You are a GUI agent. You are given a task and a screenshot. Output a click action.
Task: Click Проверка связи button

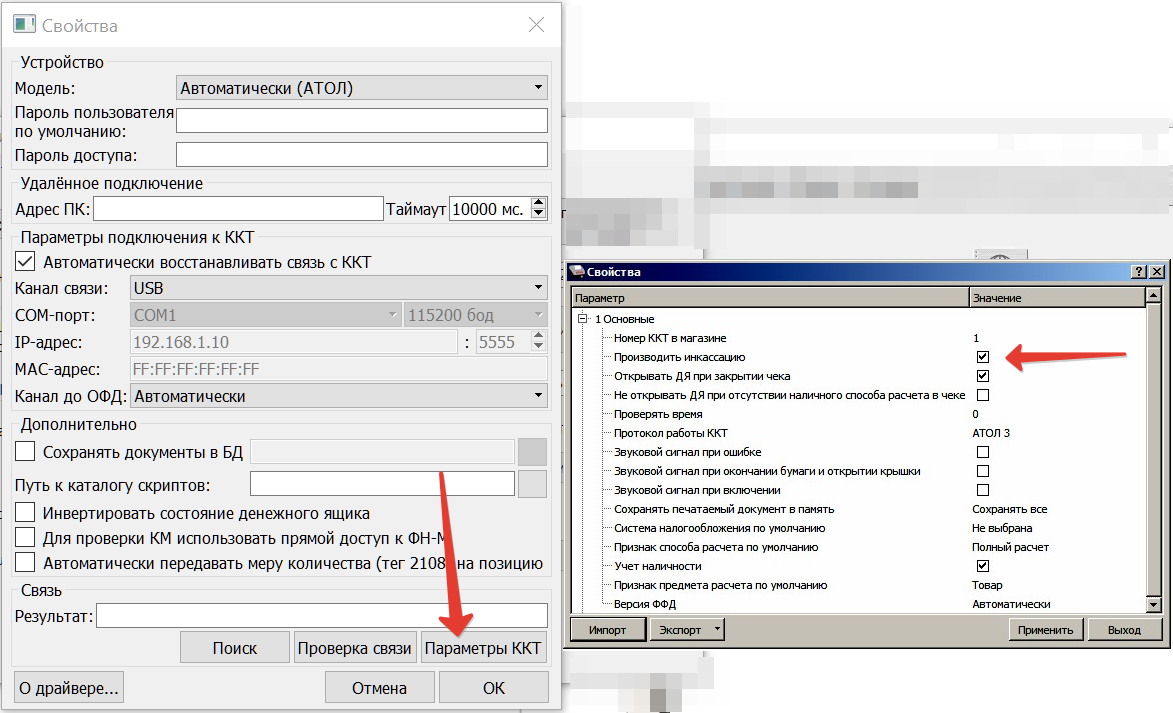point(355,648)
